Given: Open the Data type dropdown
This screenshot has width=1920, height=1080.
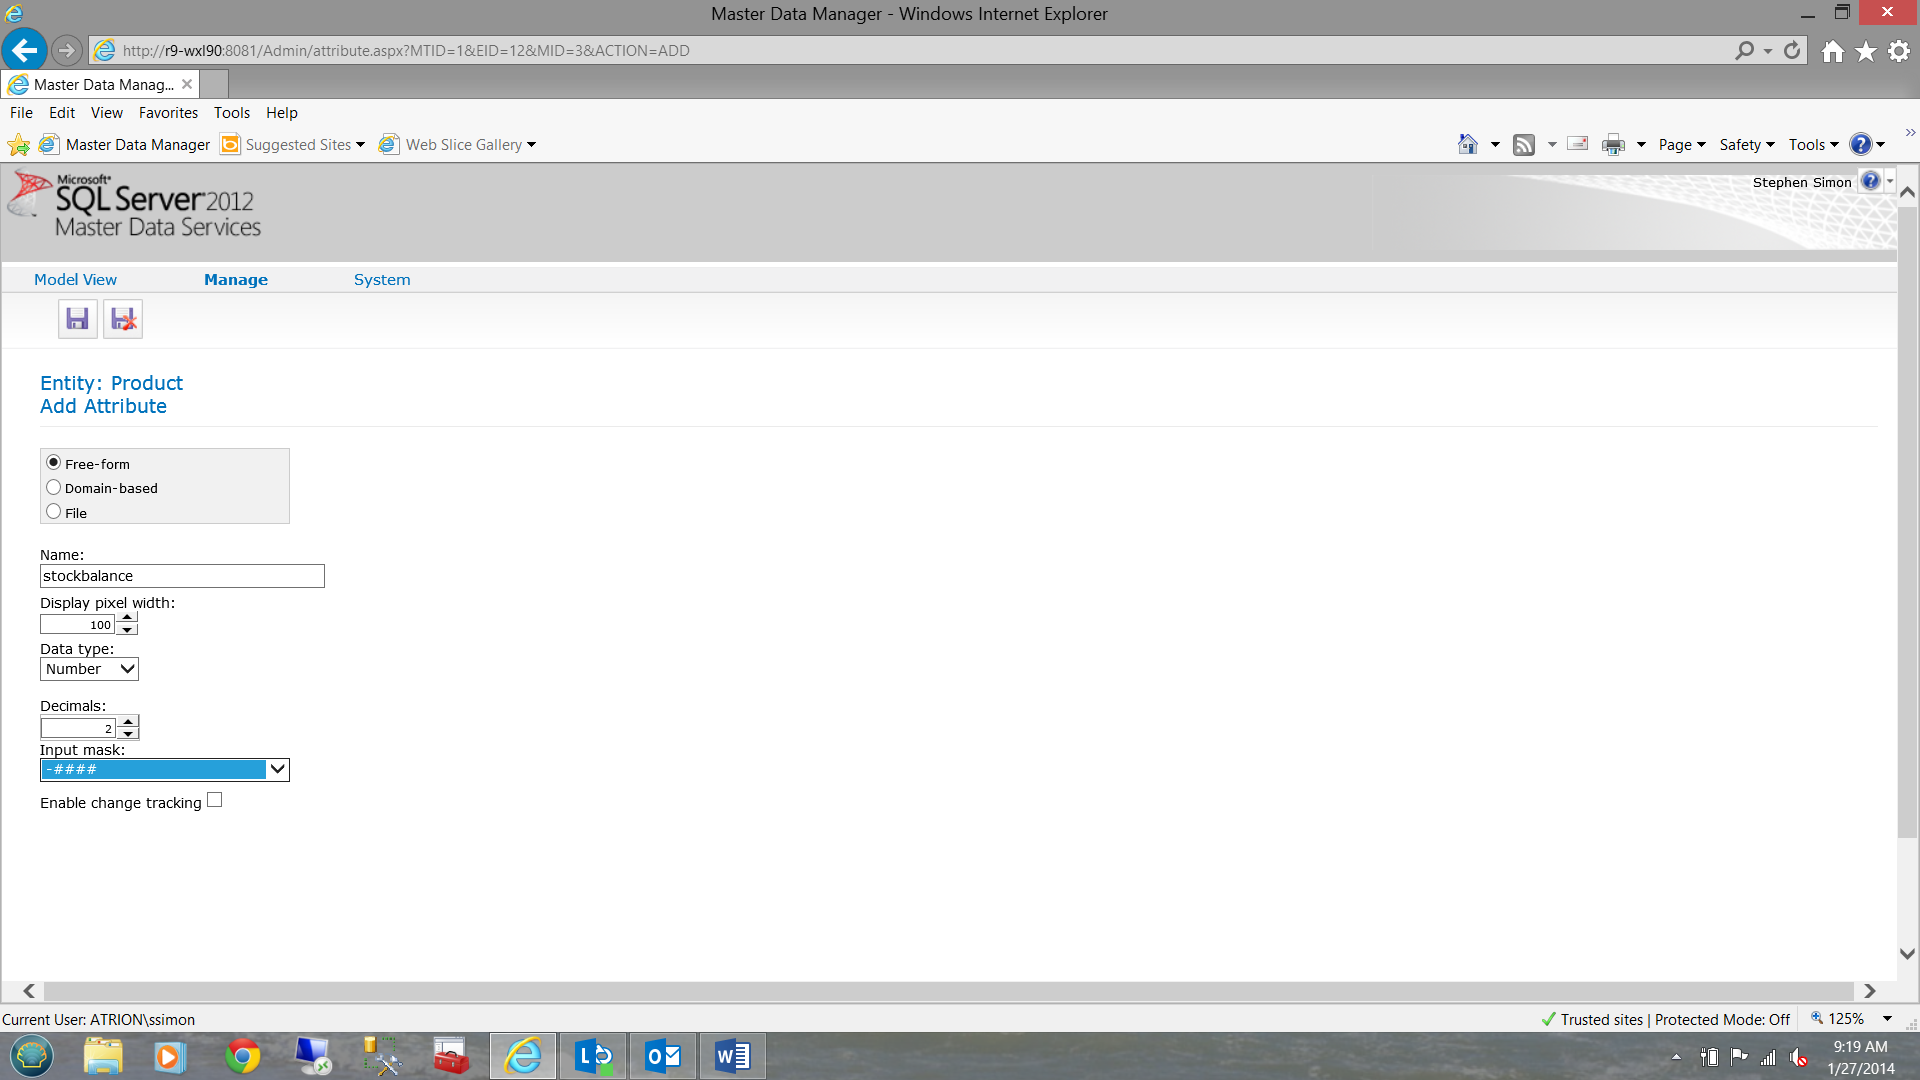Looking at the screenshot, I should (x=89, y=669).
